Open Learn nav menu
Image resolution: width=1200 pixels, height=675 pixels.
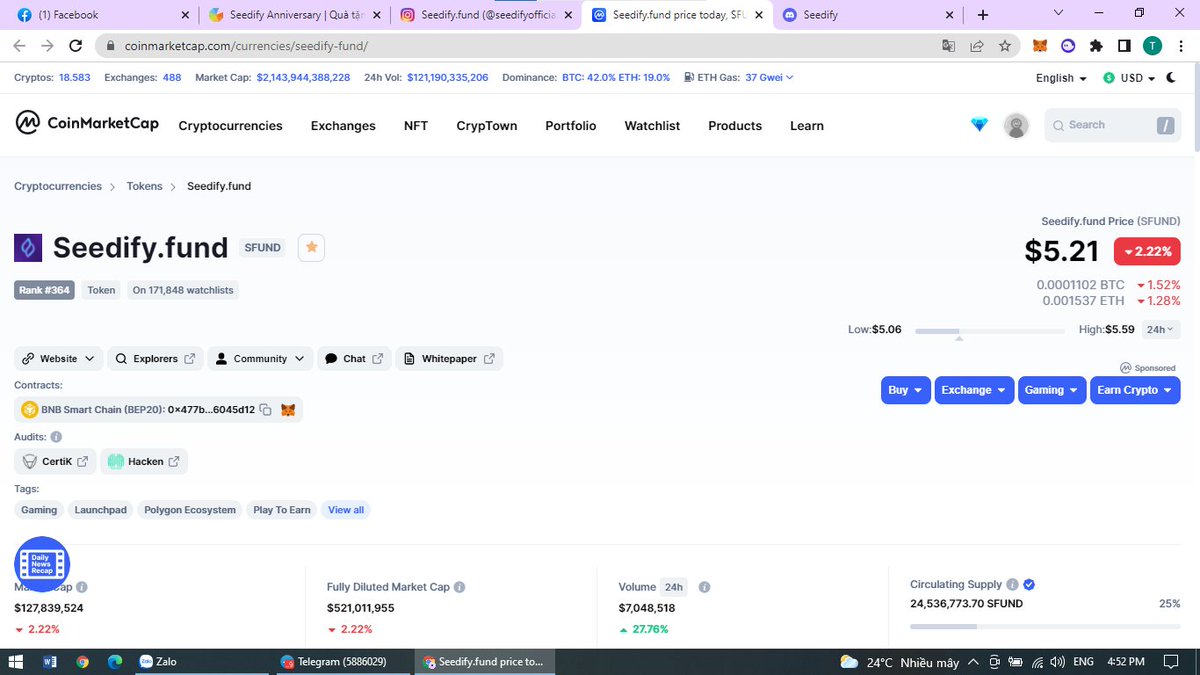click(x=807, y=125)
